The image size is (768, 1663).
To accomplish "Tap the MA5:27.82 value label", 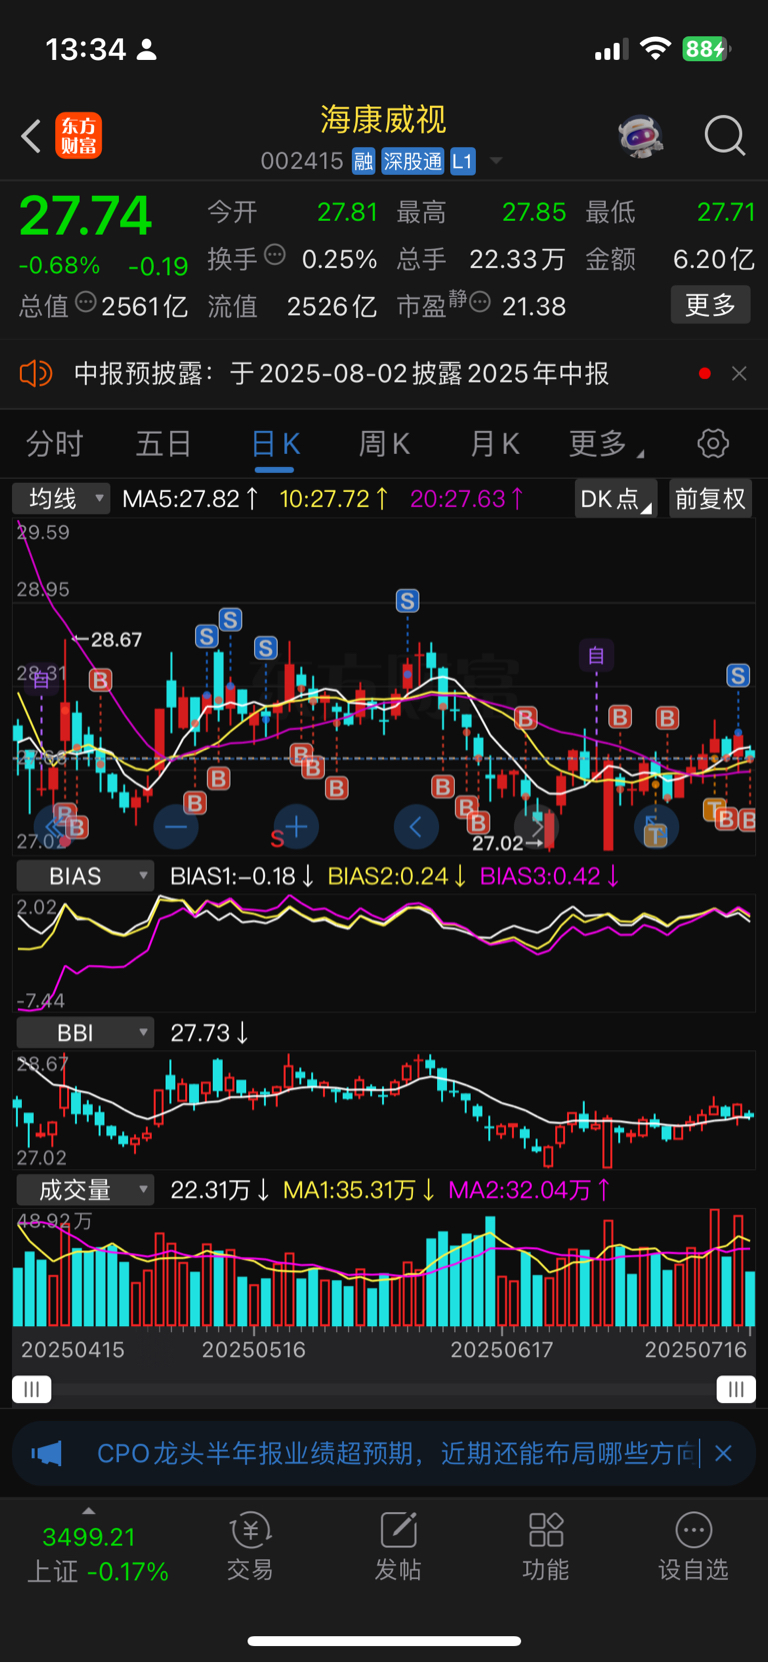I will pos(191,498).
